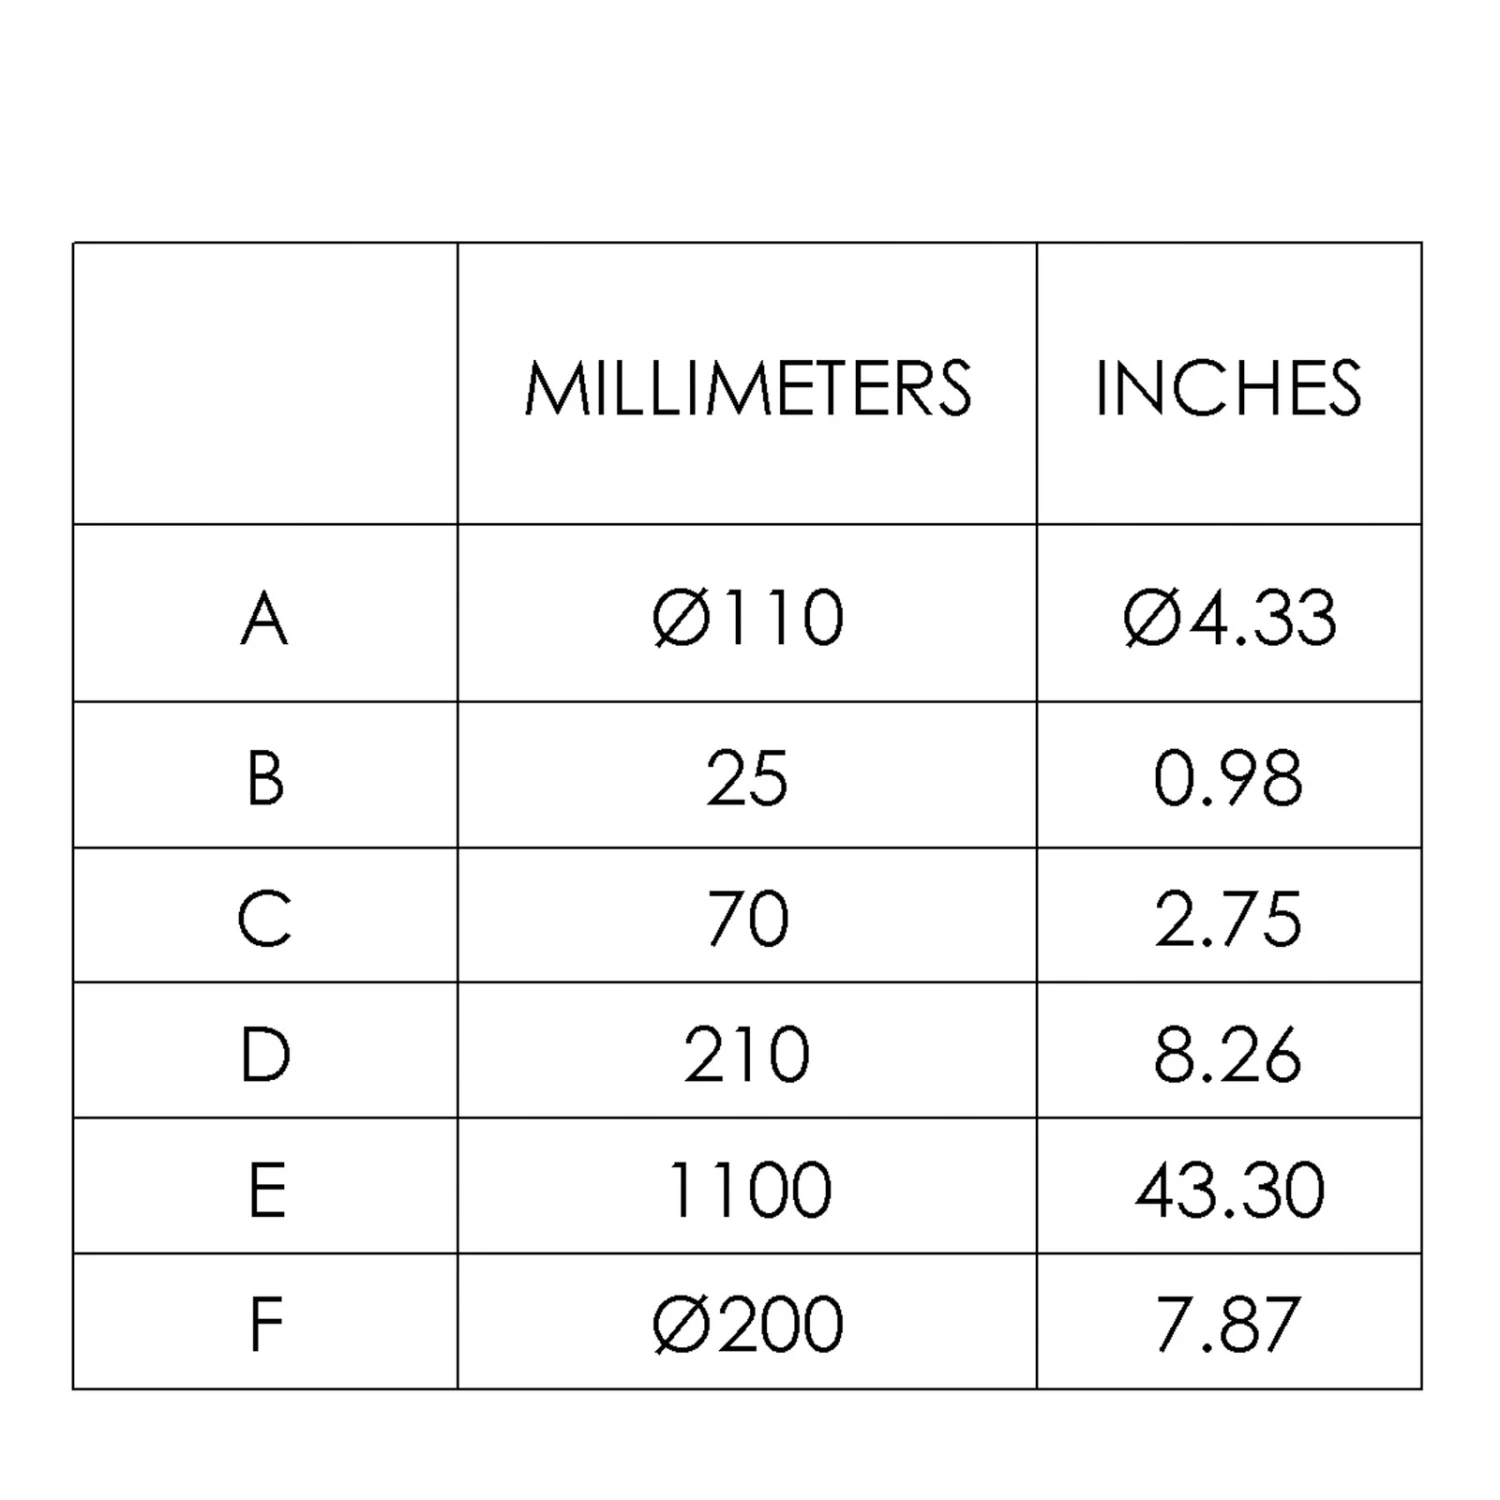This screenshot has height=1500, width=1500.
Task: Click the Ø4.33 inches cell
Action: point(1229,618)
